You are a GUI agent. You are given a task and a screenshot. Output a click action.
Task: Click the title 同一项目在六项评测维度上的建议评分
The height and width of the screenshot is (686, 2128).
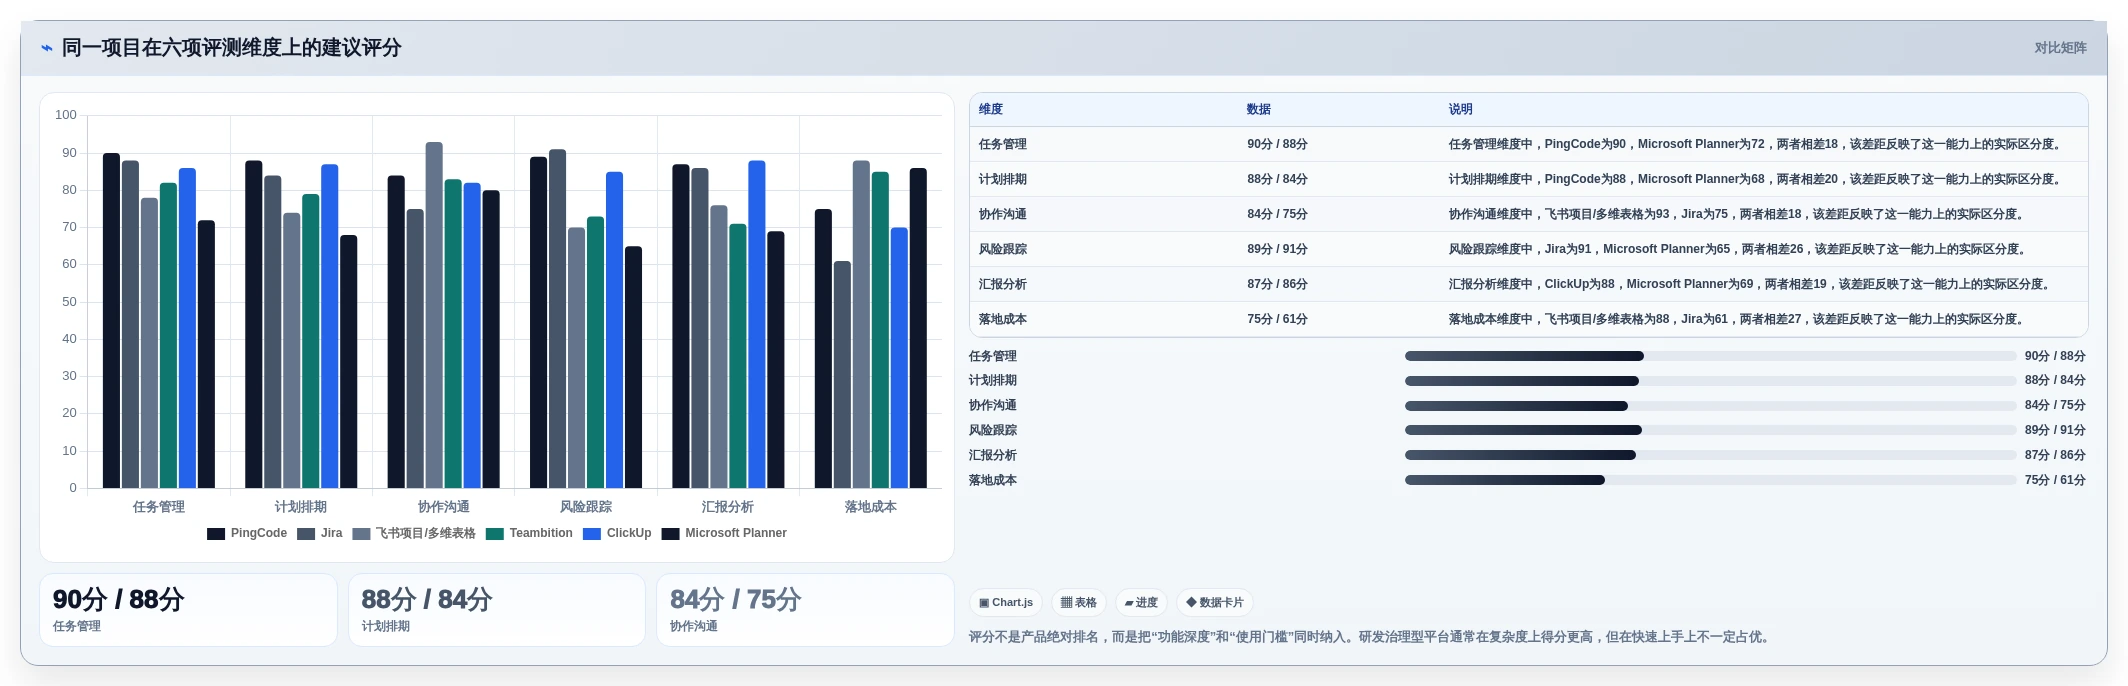(x=232, y=48)
